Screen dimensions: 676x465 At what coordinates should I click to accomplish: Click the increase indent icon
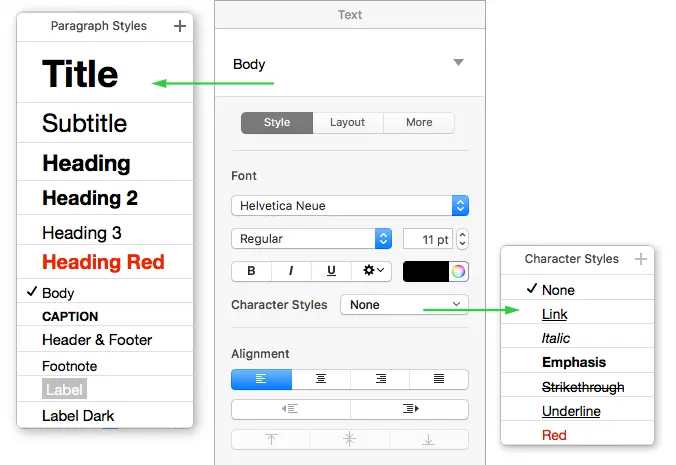click(x=410, y=409)
